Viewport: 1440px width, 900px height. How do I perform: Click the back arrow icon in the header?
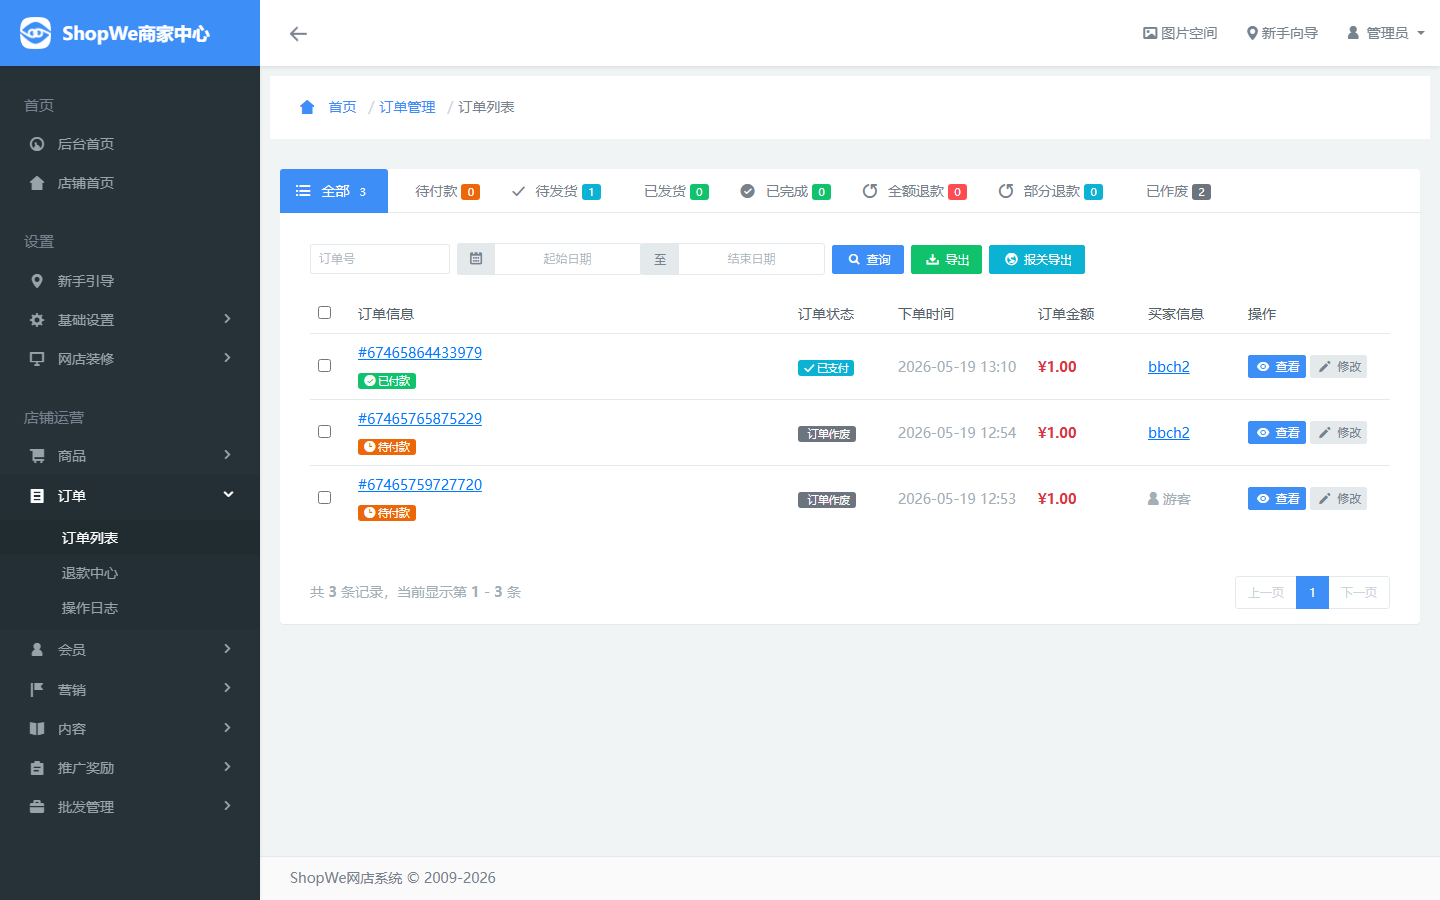(298, 34)
